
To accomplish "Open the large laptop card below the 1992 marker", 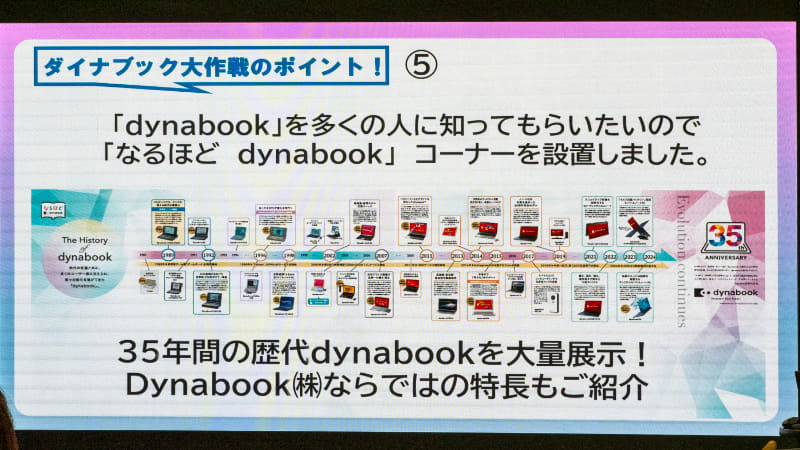I will pos(211,293).
